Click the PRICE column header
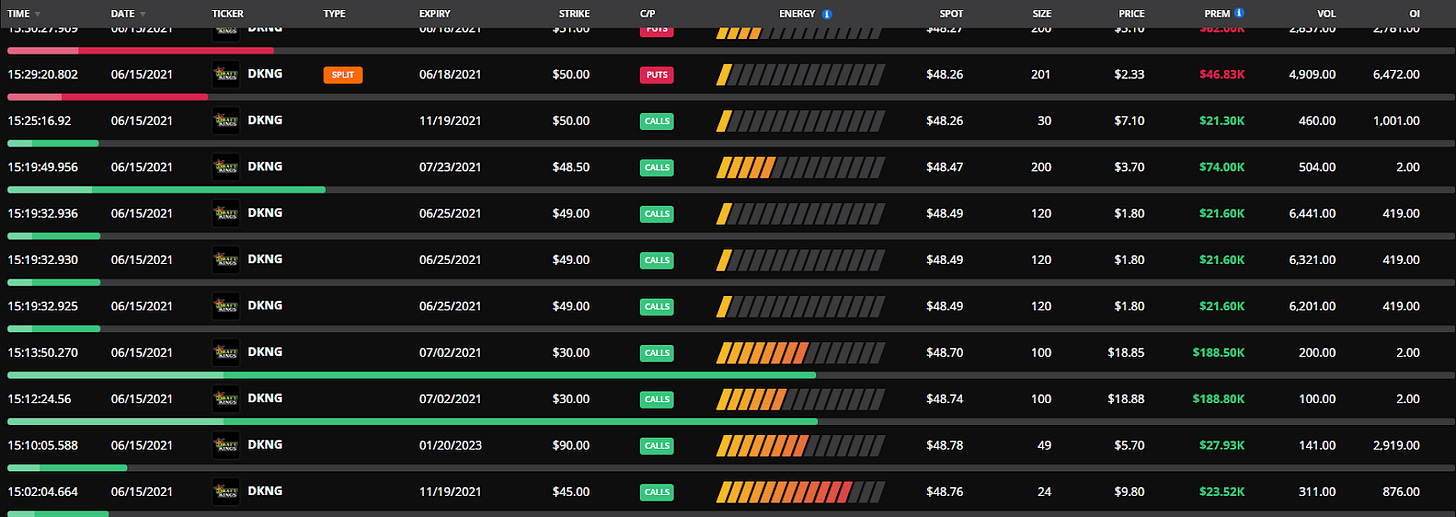 pos(1132,14)
